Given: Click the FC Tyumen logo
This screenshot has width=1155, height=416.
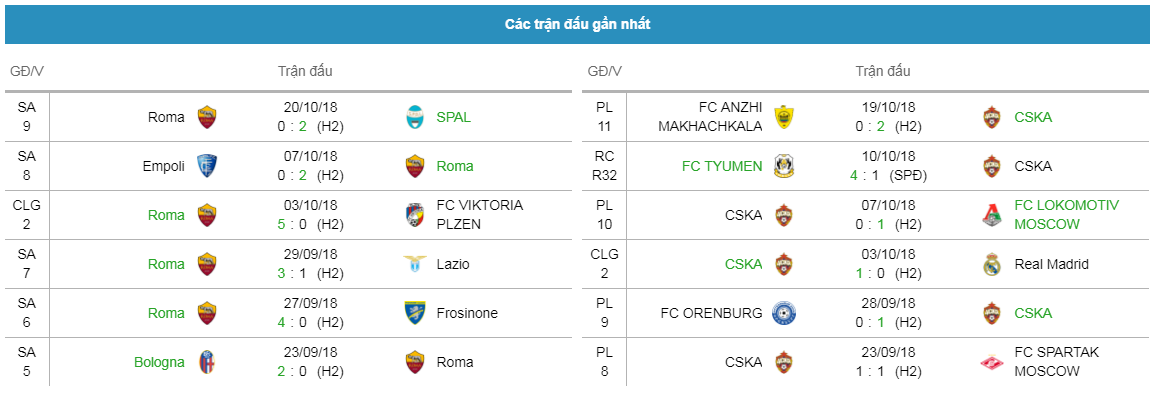Looking at the screenshot, I should [784, 166].
